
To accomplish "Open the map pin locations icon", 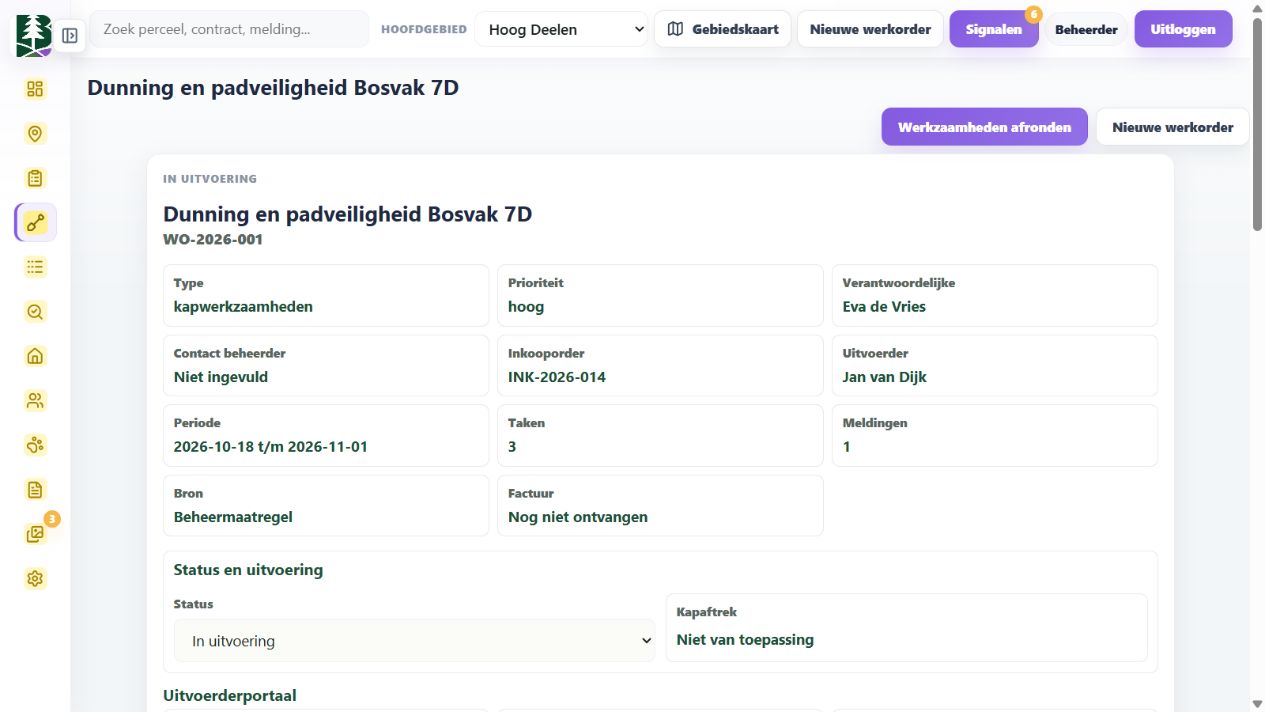I will [35, 134].
